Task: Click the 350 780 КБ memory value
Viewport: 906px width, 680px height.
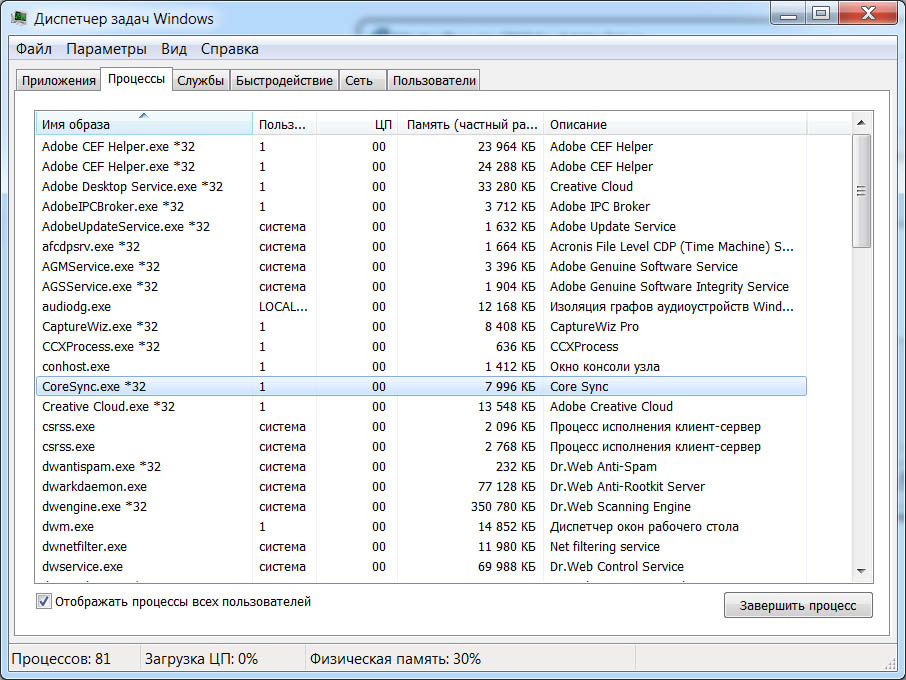Action: pyautogui.click(x=503, y=507)
